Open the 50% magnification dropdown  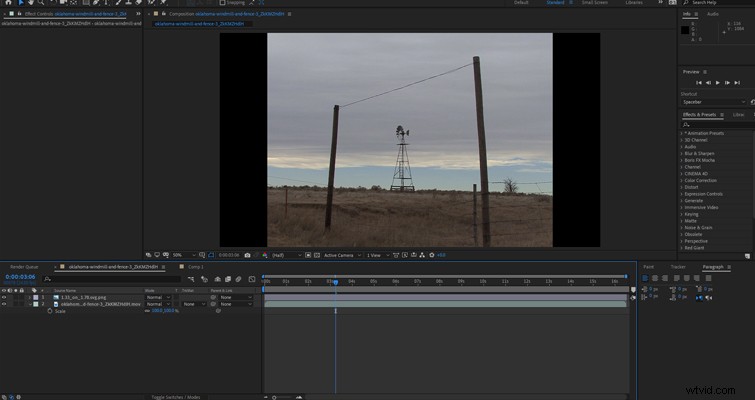[184, 255]
